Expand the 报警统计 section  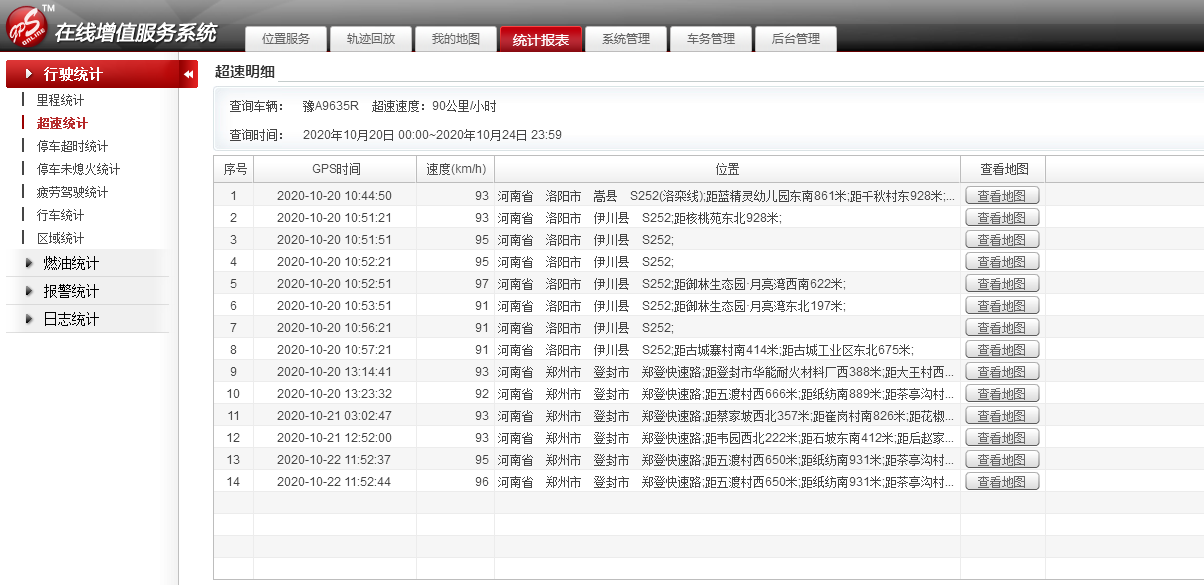coord(70,292)
